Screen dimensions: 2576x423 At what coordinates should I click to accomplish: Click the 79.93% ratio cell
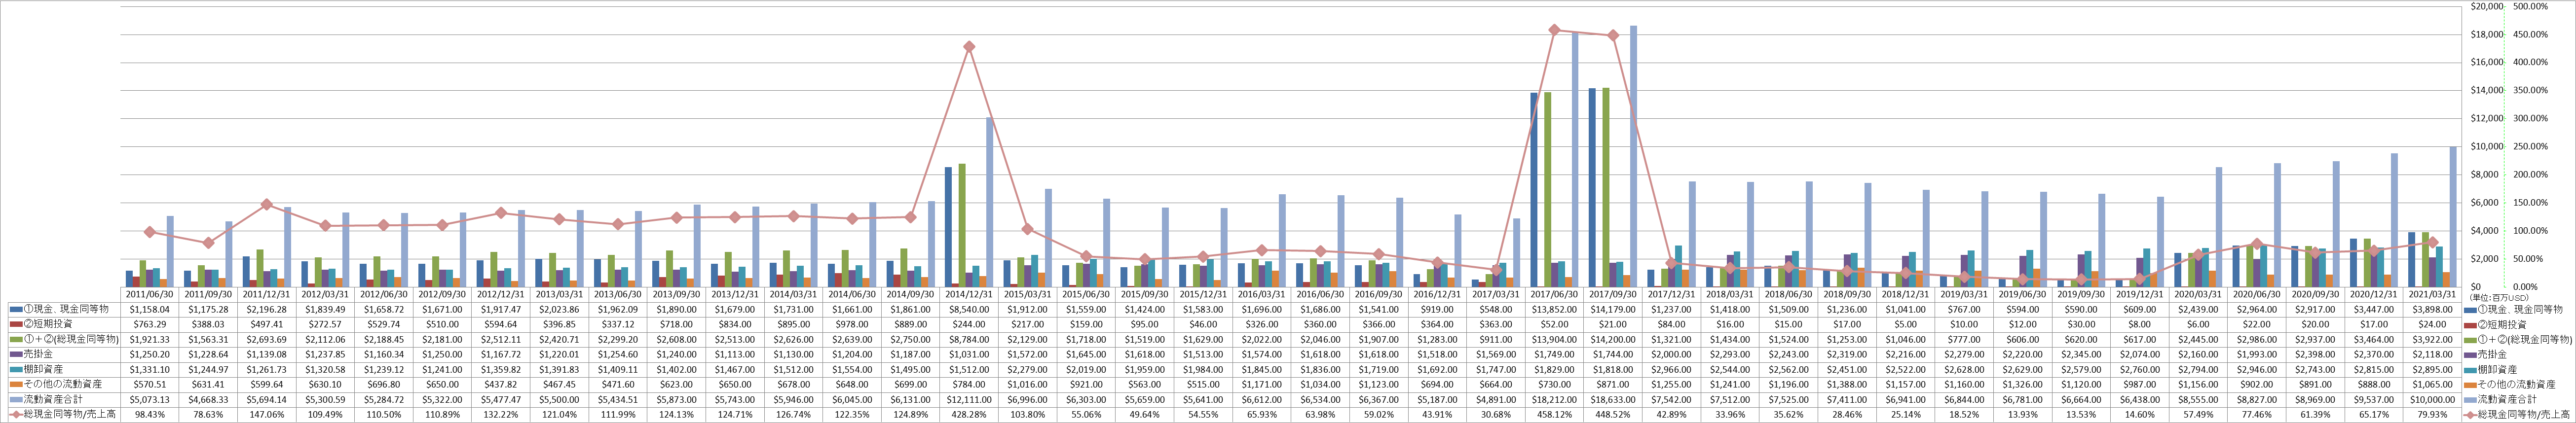(2432, 414)
